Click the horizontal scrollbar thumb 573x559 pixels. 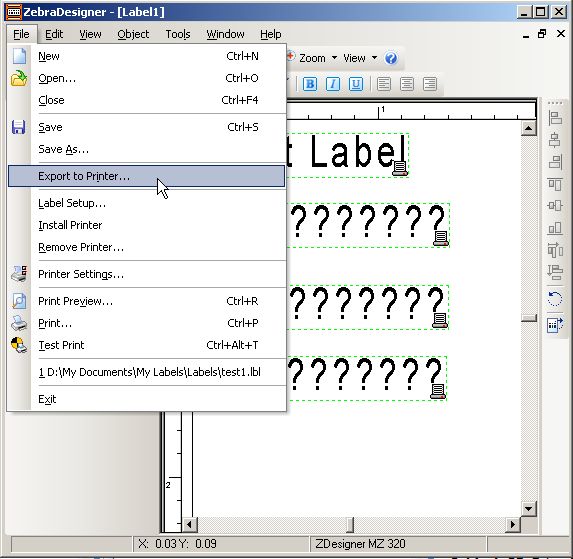[350, 525]
